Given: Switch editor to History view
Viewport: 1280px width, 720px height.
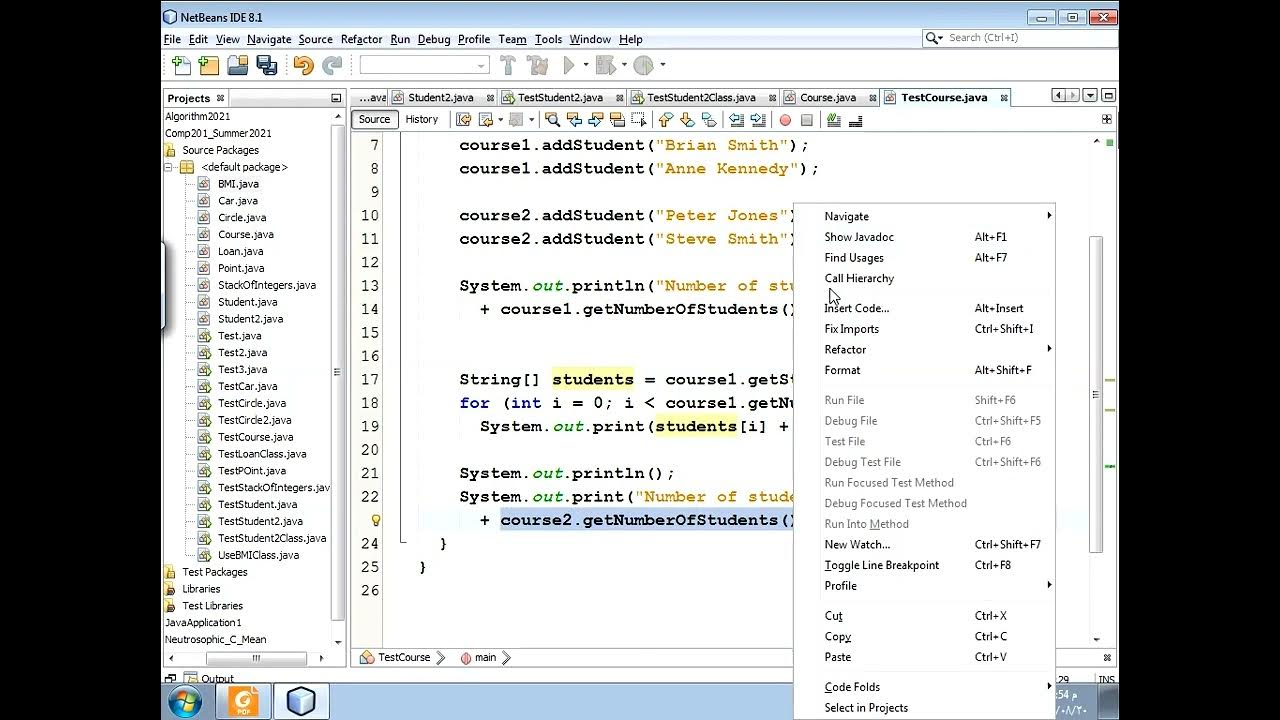Looking at the screenshot, I should tap(421, 119).
